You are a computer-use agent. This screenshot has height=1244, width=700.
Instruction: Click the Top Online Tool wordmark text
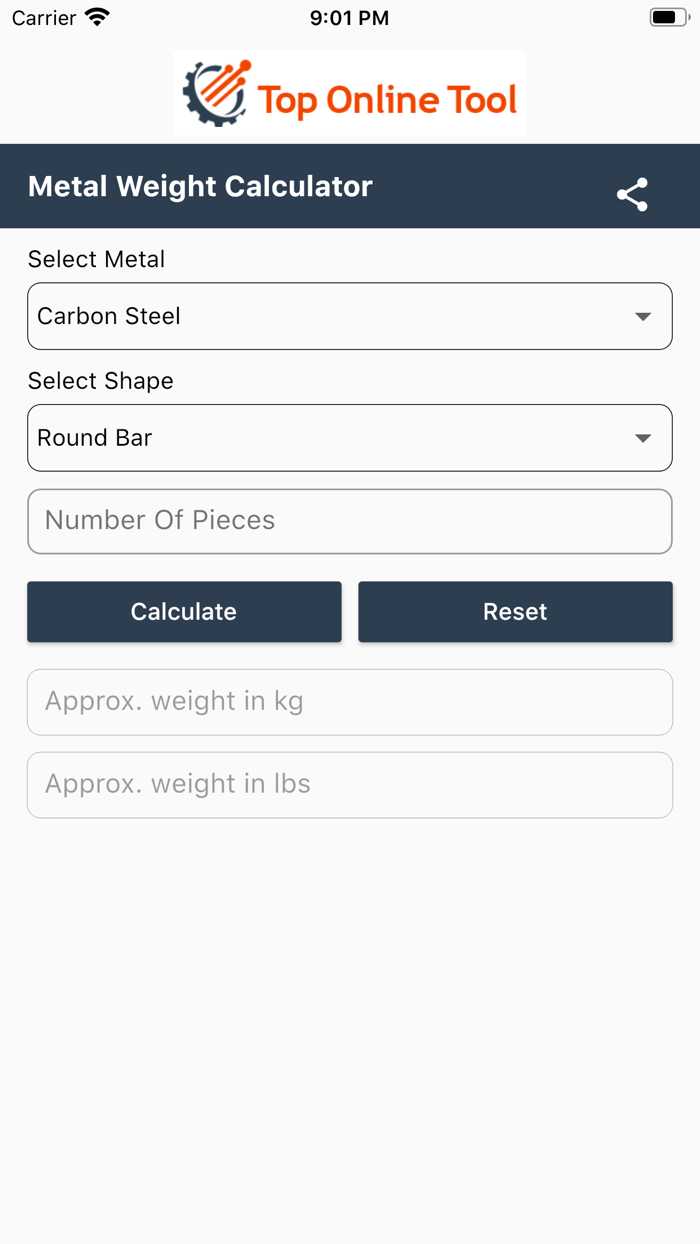388,97
